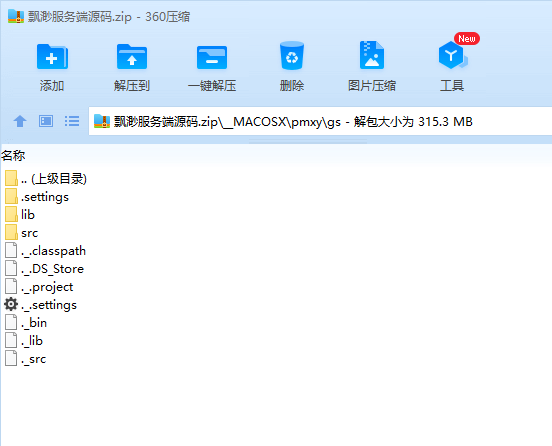552x446 pixels.
Task: Select the ._.classpath file
Action: click(x=45, y=251)
